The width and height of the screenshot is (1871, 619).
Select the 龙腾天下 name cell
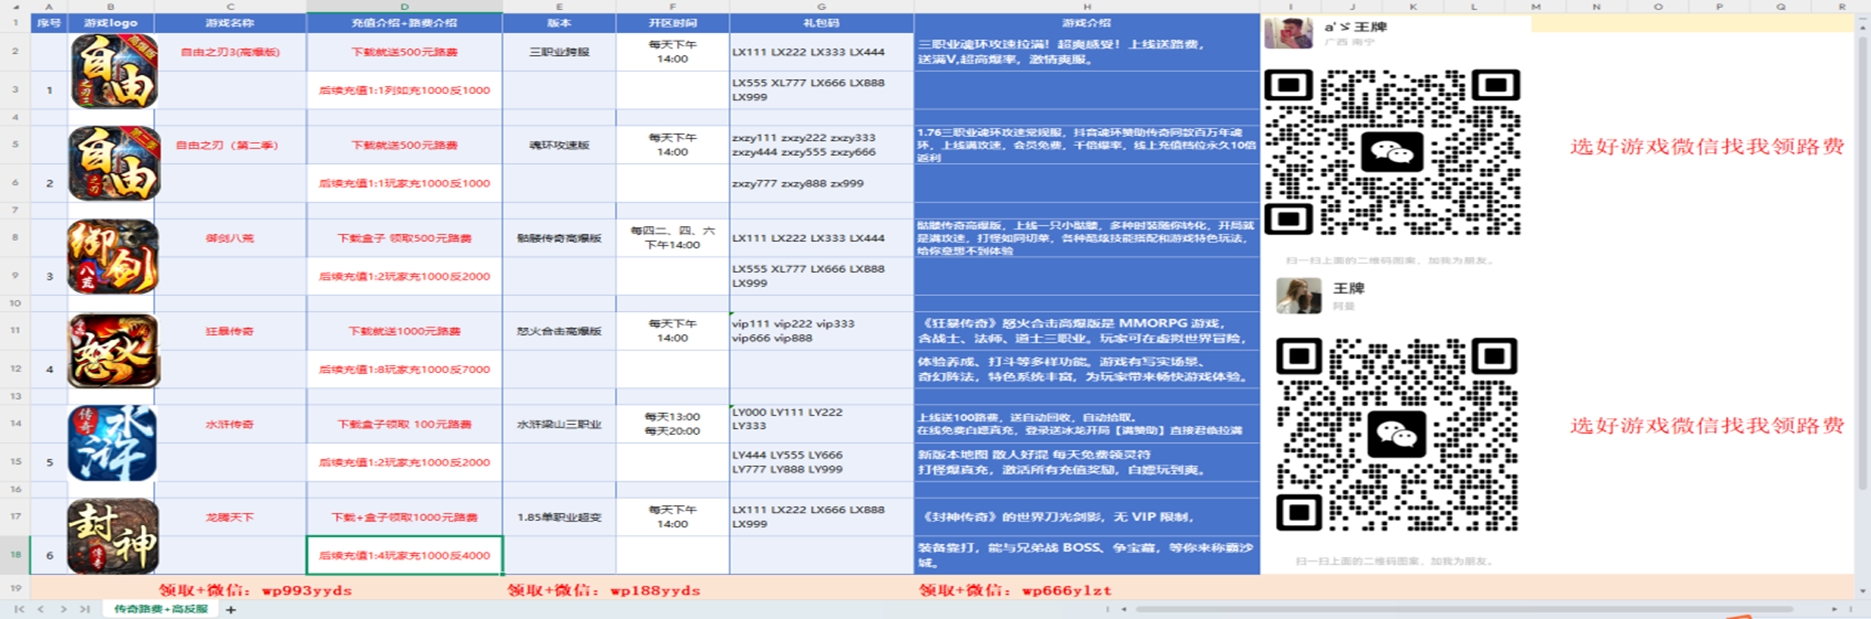coord(230,517)
